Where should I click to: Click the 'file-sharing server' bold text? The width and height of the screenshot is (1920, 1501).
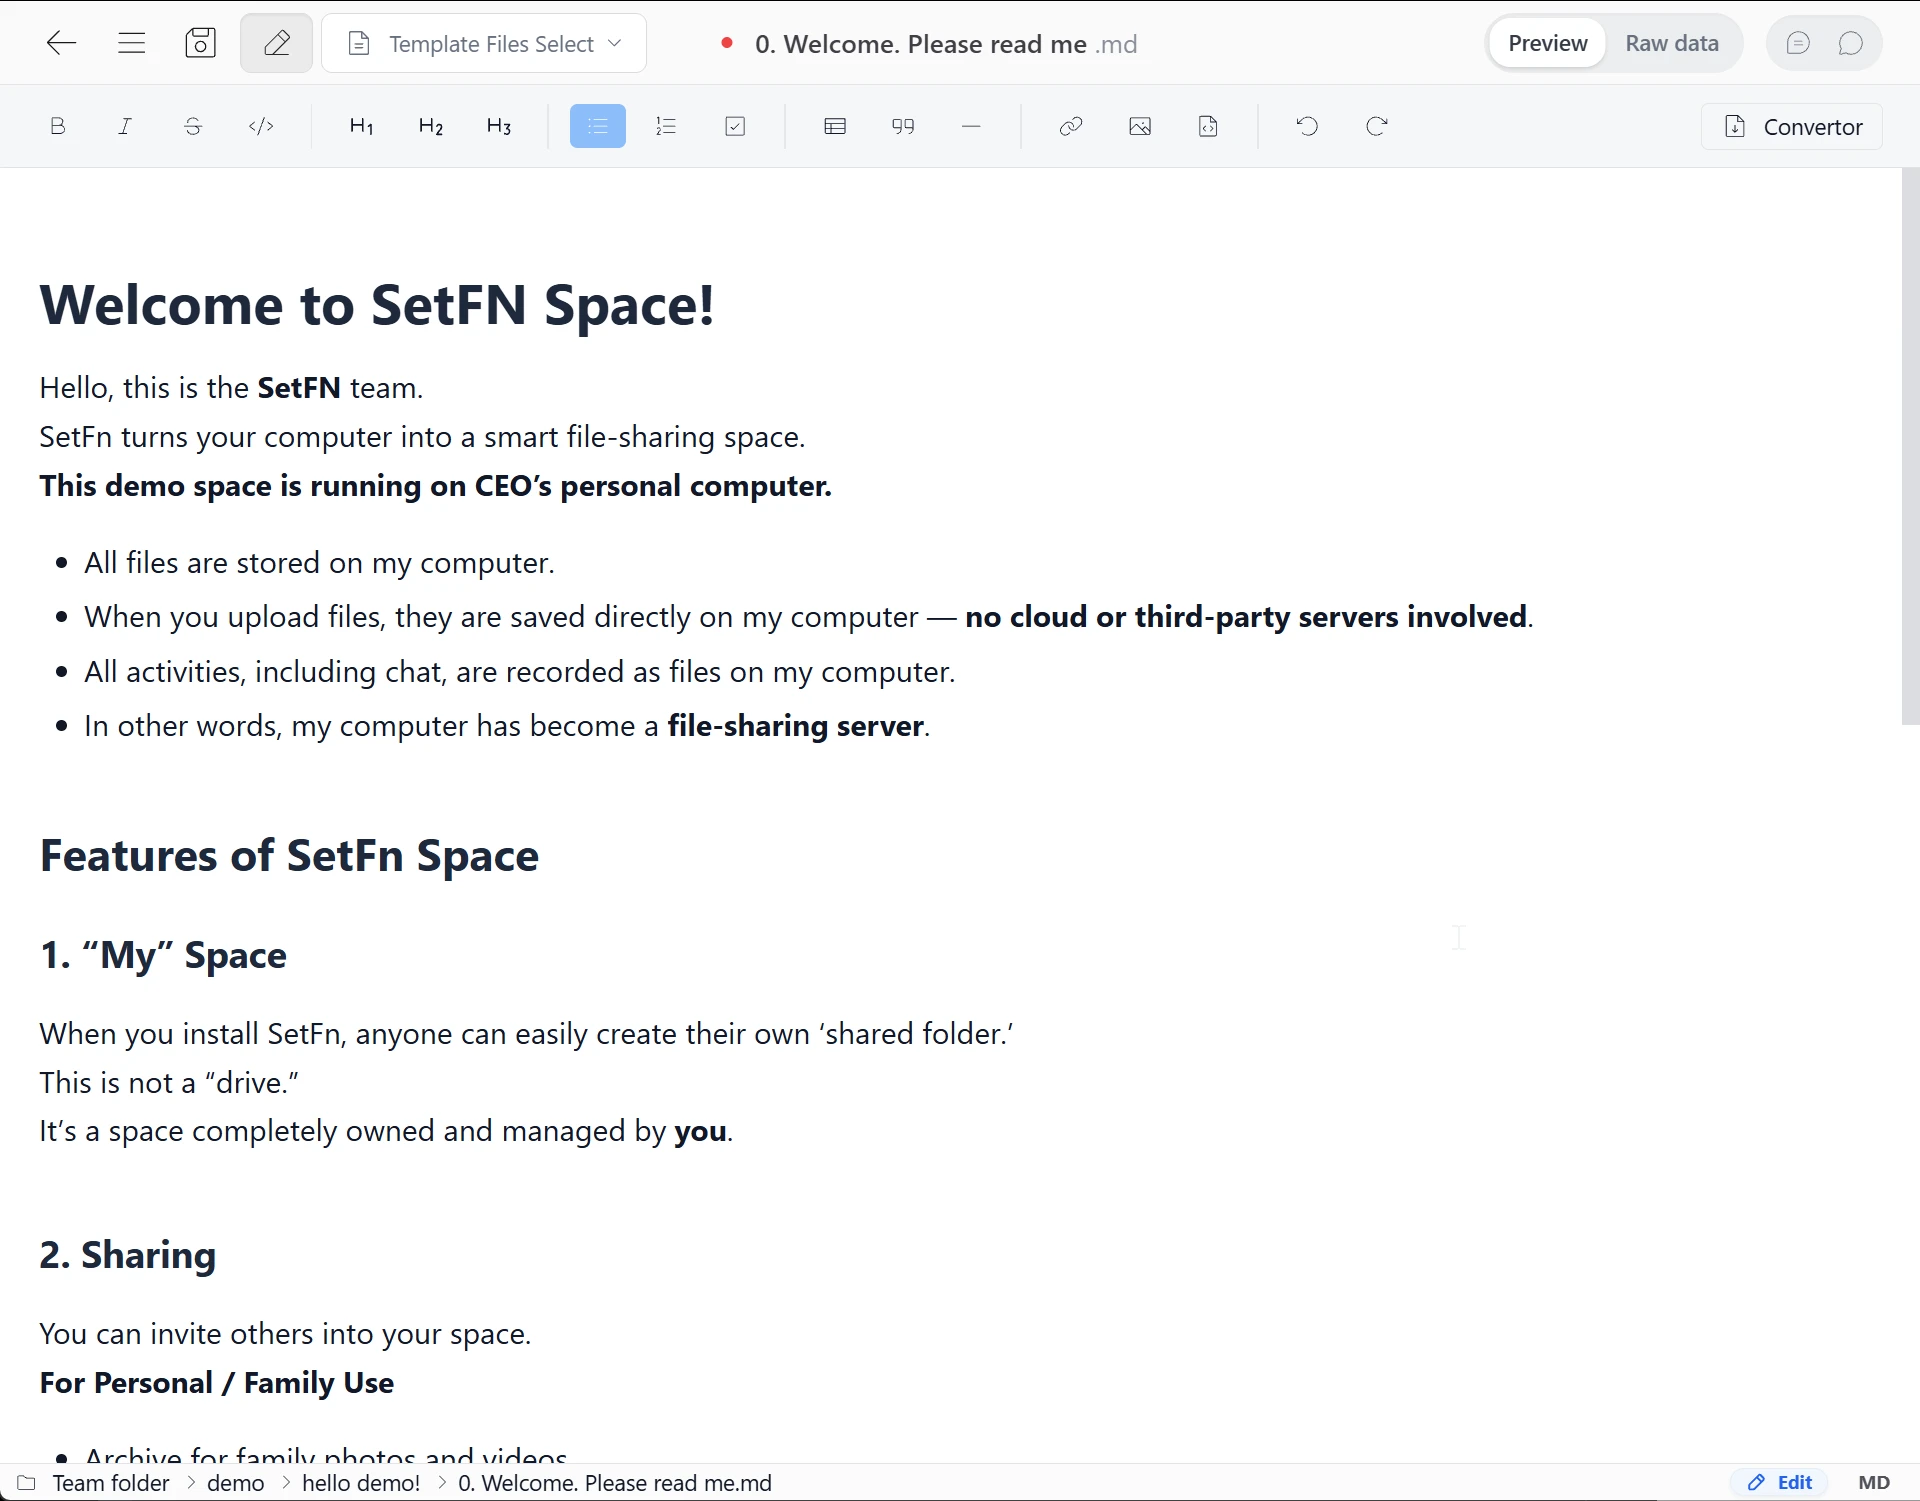[x=795, y=726]
